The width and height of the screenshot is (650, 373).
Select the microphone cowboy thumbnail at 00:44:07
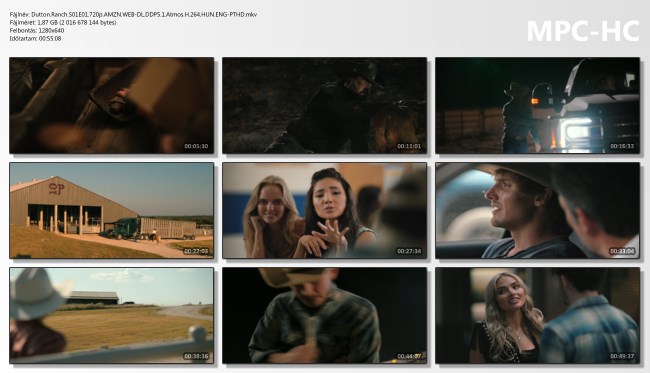tap(325, 315)
